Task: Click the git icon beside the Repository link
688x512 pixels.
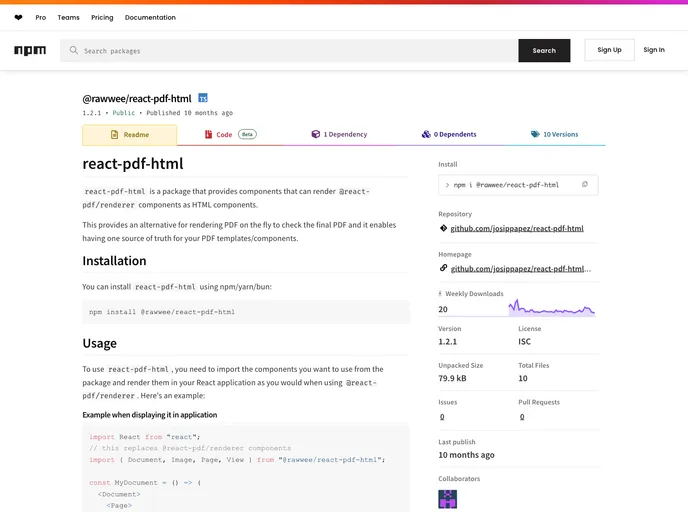Action: tap(443, 228)
